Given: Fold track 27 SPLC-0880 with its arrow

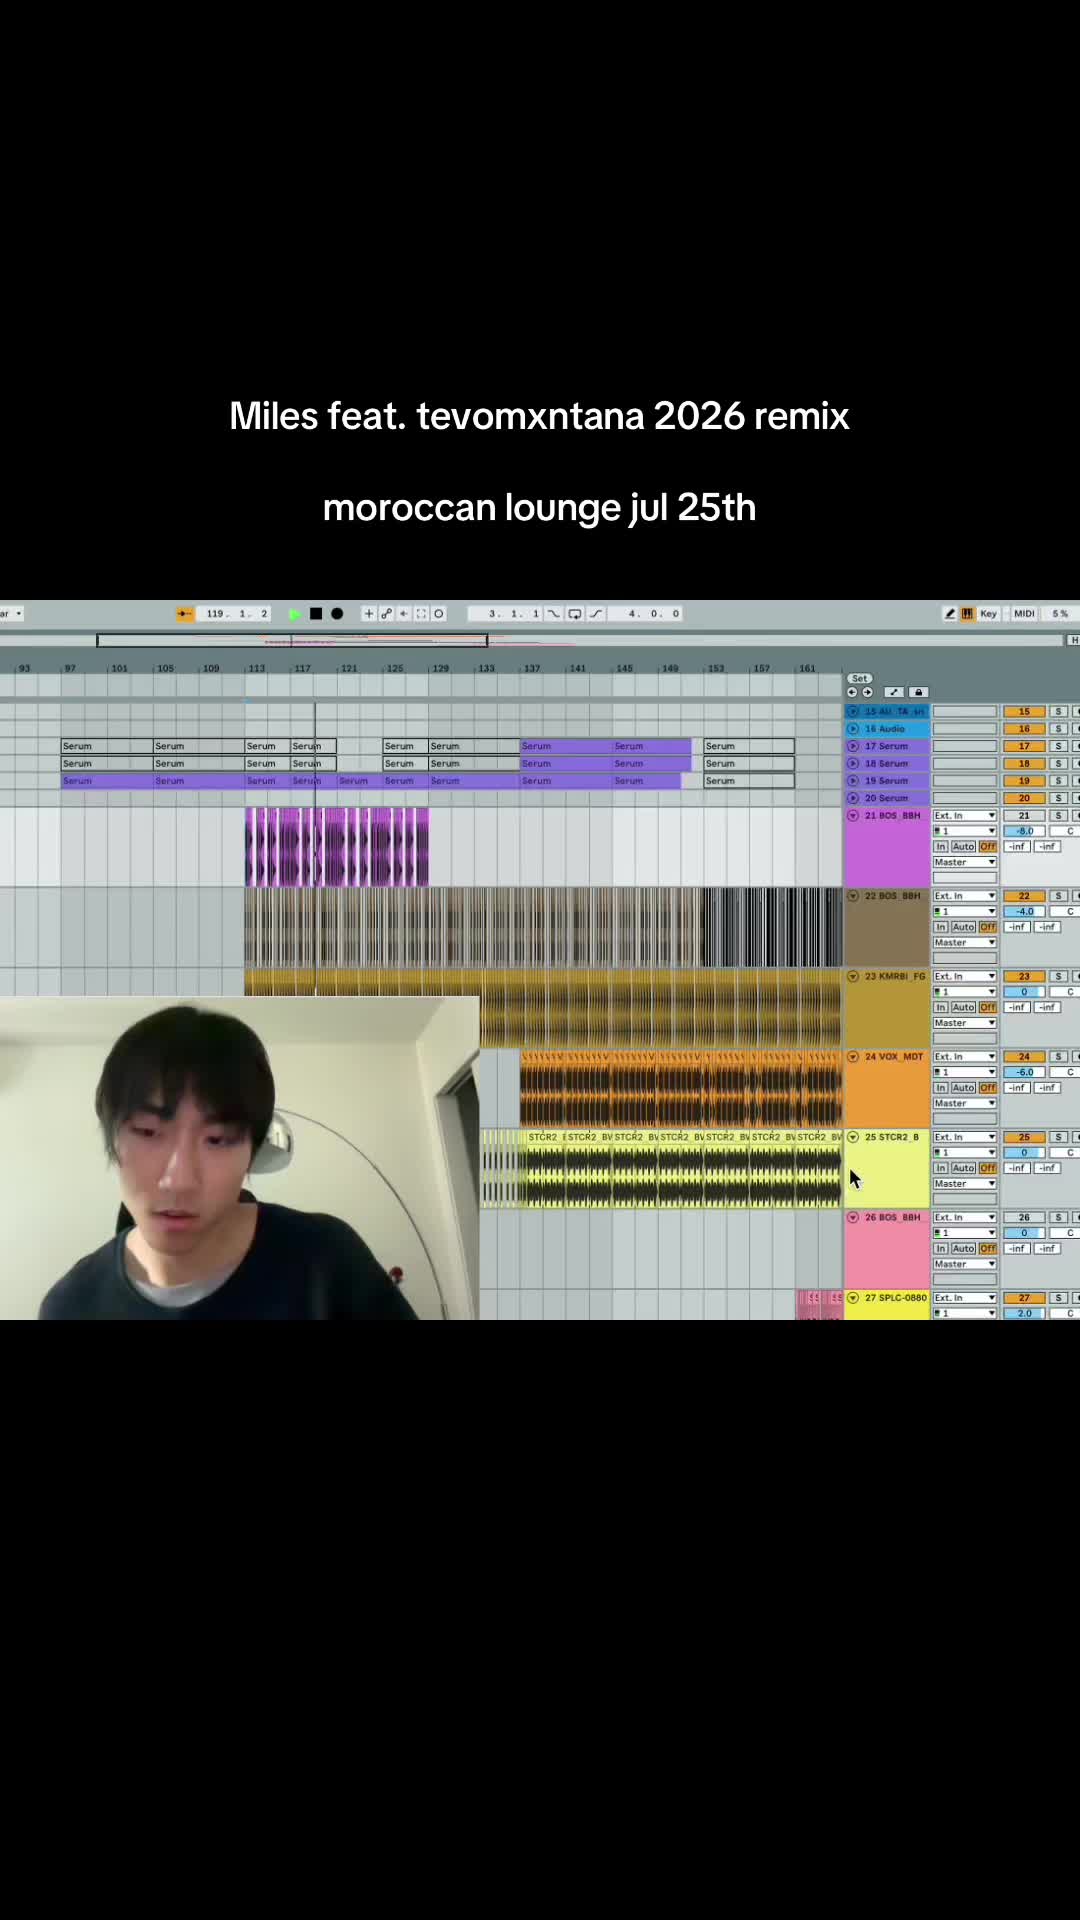Looking at the screenshot, I should (853, 1298).
